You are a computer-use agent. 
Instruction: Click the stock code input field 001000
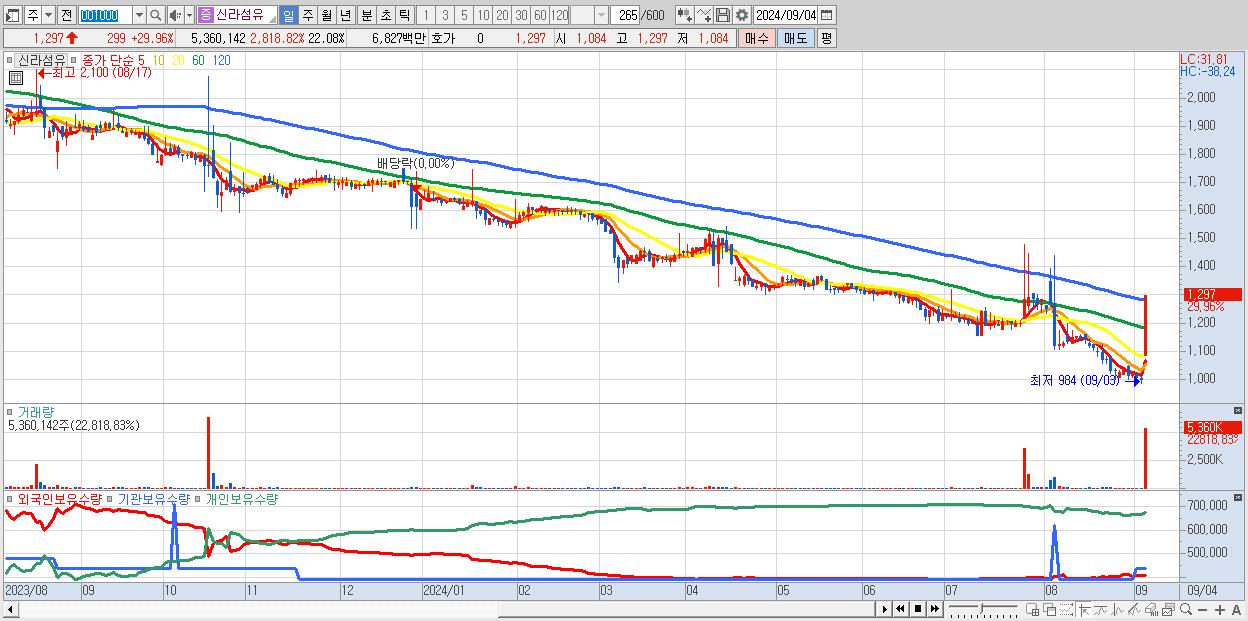(105, 16)
